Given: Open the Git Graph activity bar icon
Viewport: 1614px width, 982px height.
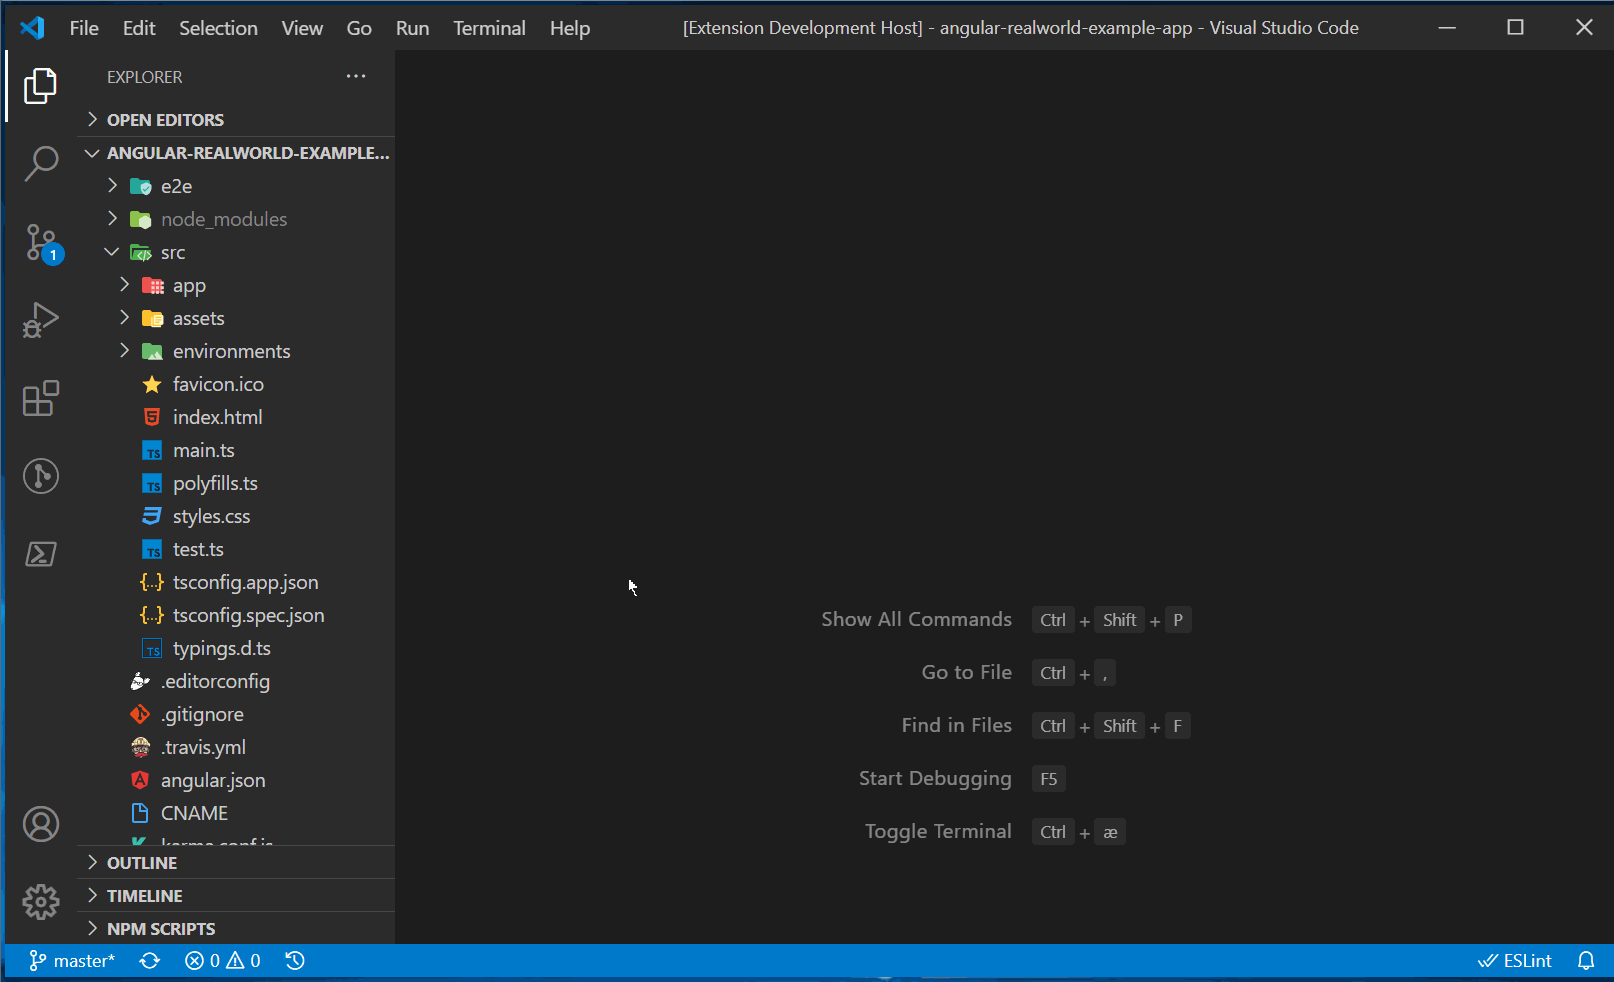Looking at the screenshot, I should pos(40,476).
